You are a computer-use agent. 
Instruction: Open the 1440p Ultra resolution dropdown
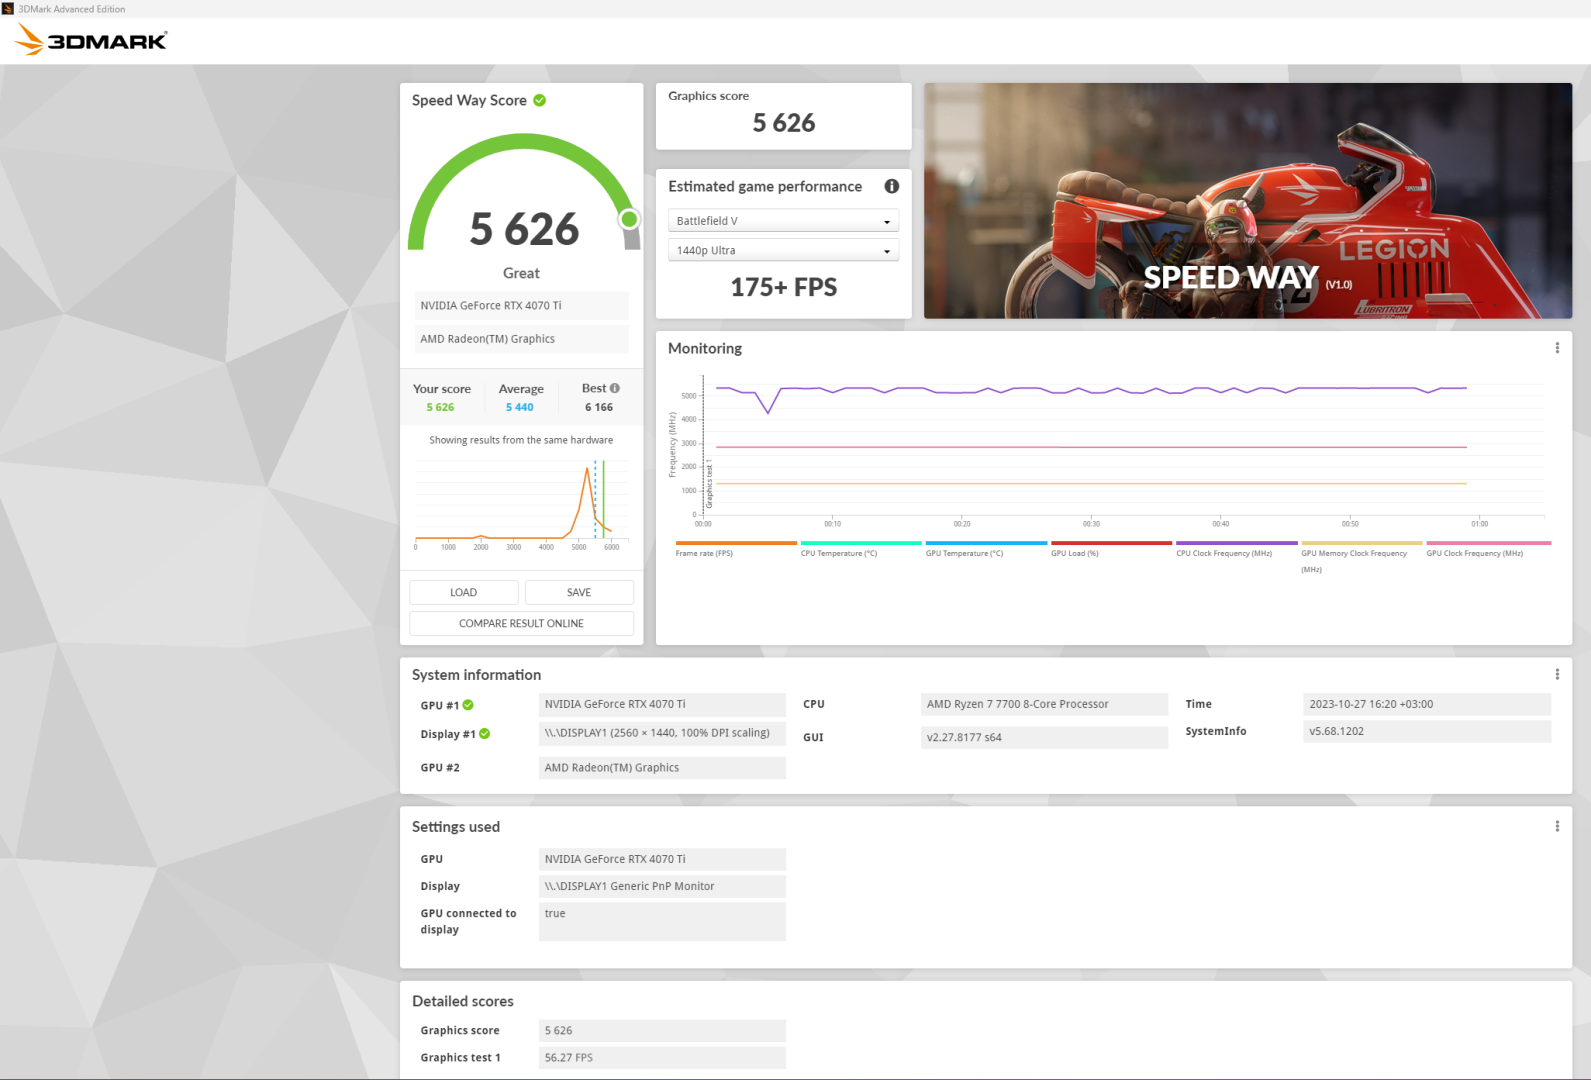[x=783, y=250]
